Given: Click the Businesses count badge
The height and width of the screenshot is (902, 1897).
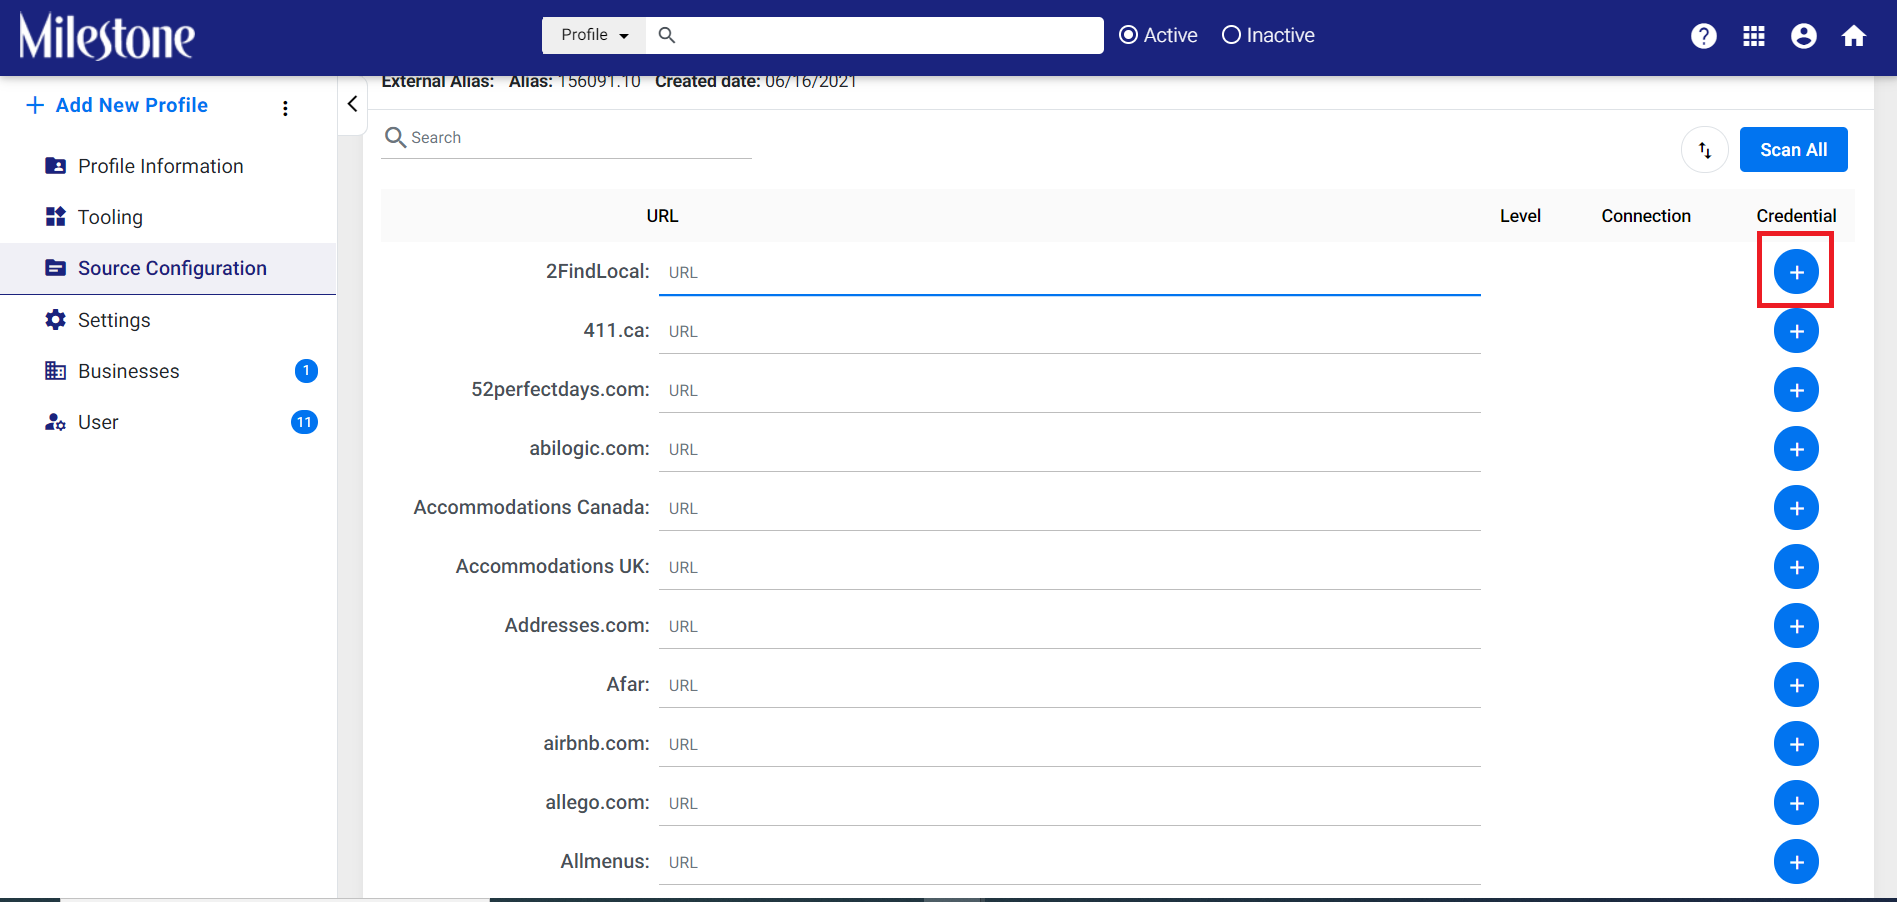Looking at the screenshot, I should point(306,371).
